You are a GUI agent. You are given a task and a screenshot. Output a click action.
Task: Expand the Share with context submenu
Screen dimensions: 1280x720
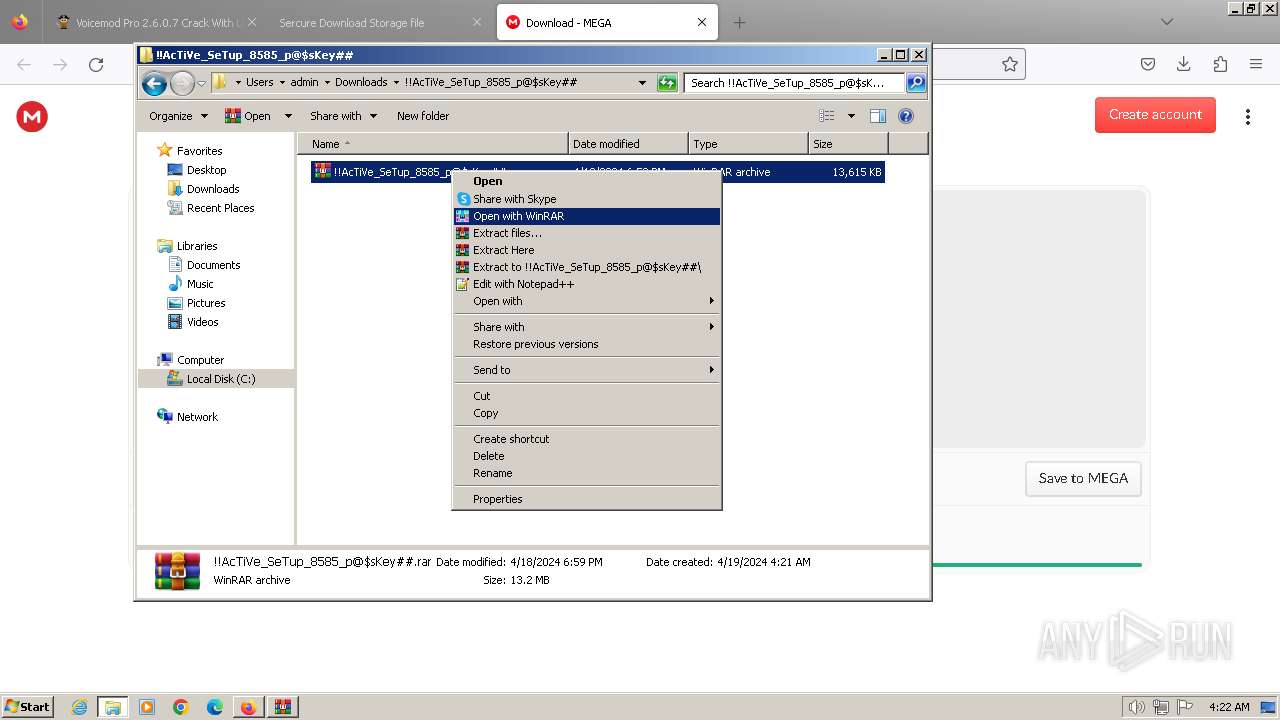587,327
